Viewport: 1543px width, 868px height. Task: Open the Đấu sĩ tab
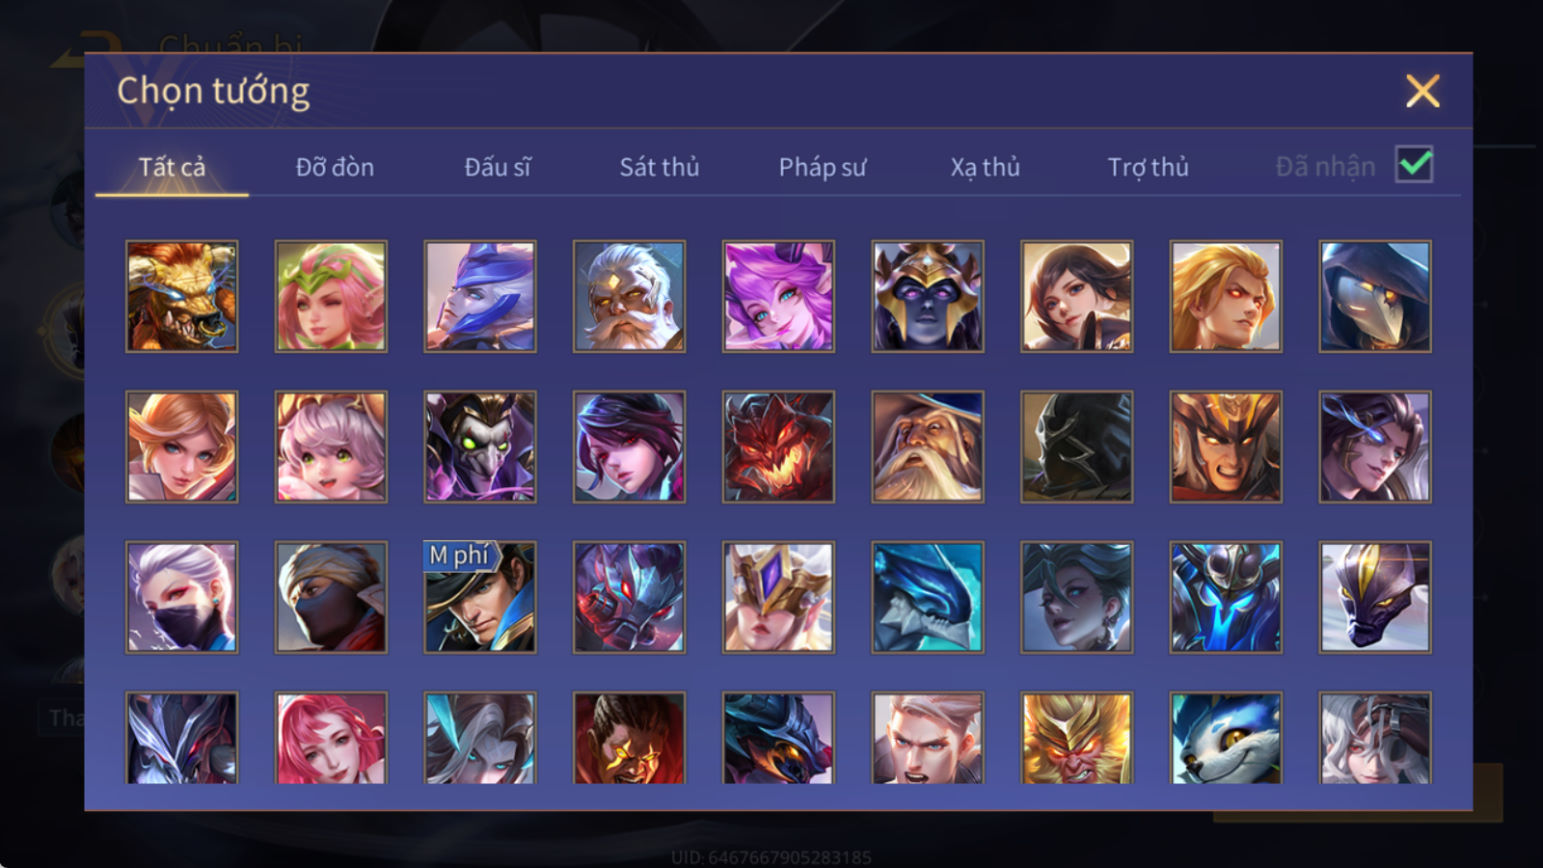click(497, 167)
